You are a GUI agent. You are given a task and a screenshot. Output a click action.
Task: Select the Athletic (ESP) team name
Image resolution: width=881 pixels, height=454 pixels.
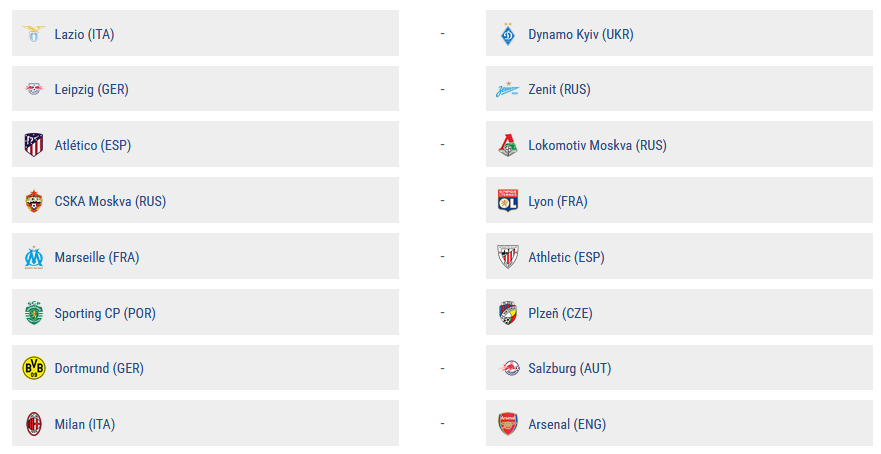click(x=566, y=257)
